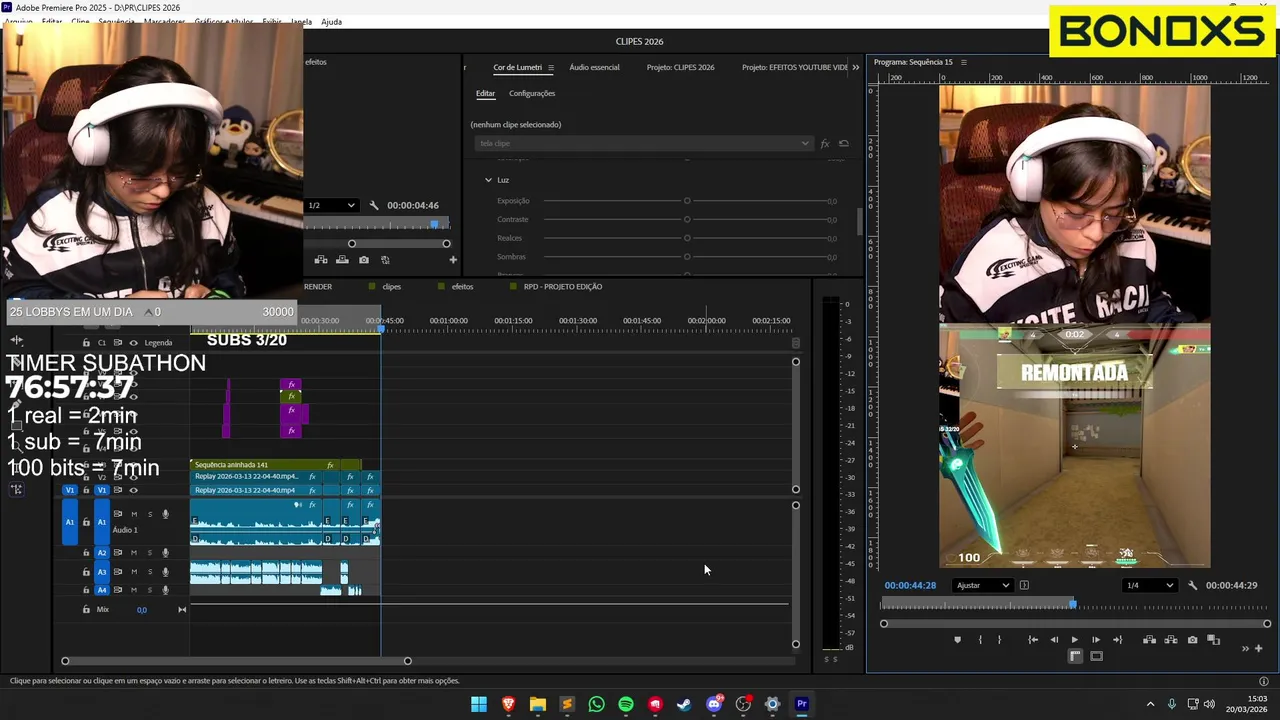
Task: Go to Out point in Program monitor
Action: [x=1117, y=640]
